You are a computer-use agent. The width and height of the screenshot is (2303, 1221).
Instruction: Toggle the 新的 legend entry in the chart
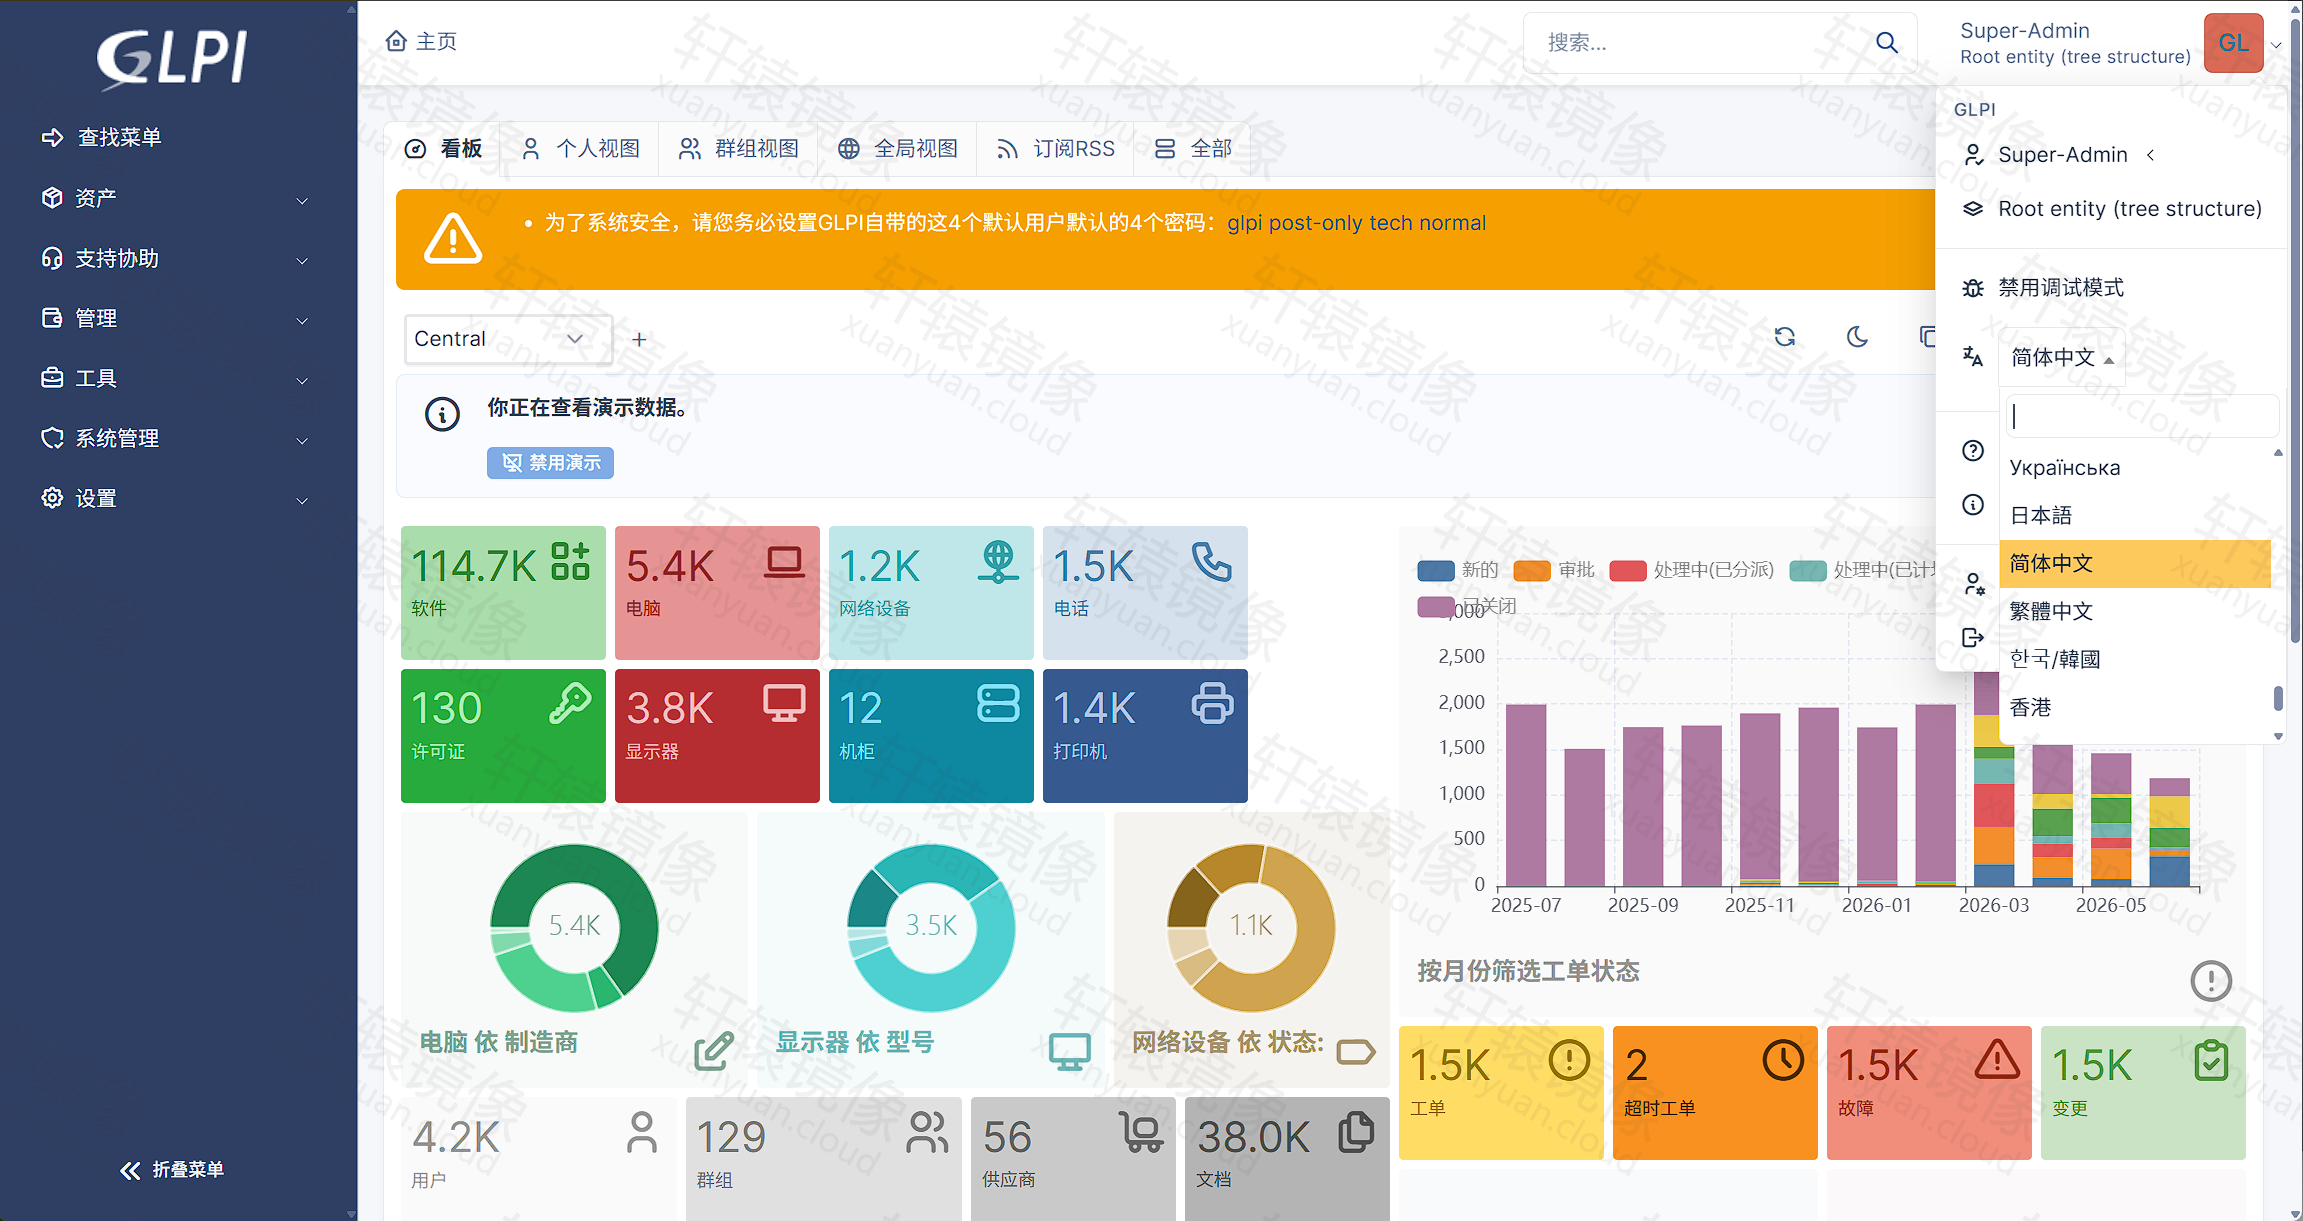coord(1458,570)
